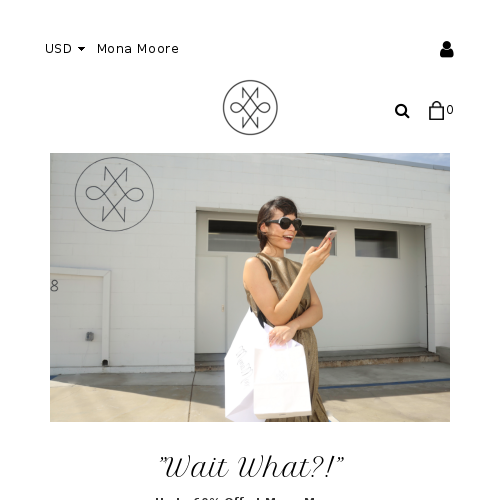Click the sunglasses on woman in photo
The image size is (500, 500).
284,223
